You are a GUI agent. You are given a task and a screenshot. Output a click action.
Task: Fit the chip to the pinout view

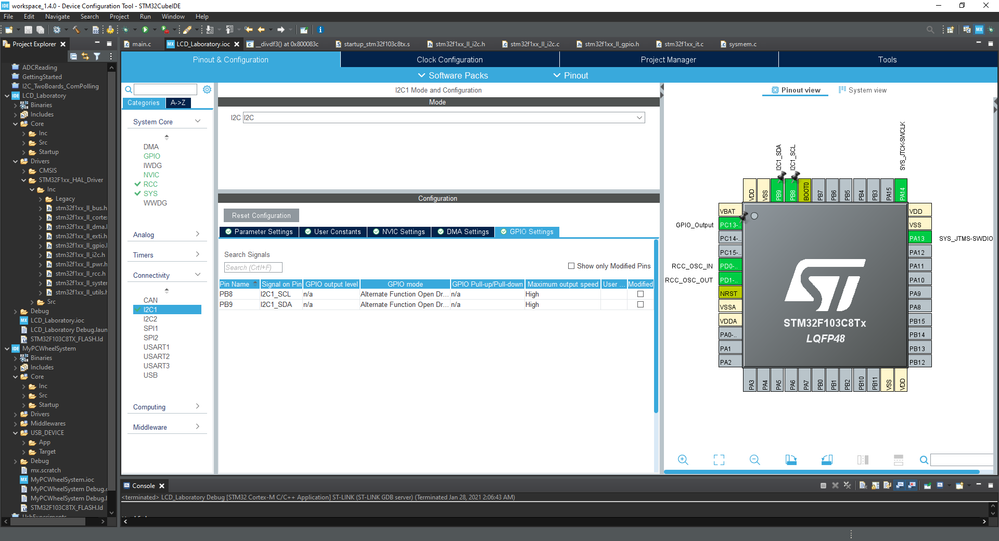point(719,459)
